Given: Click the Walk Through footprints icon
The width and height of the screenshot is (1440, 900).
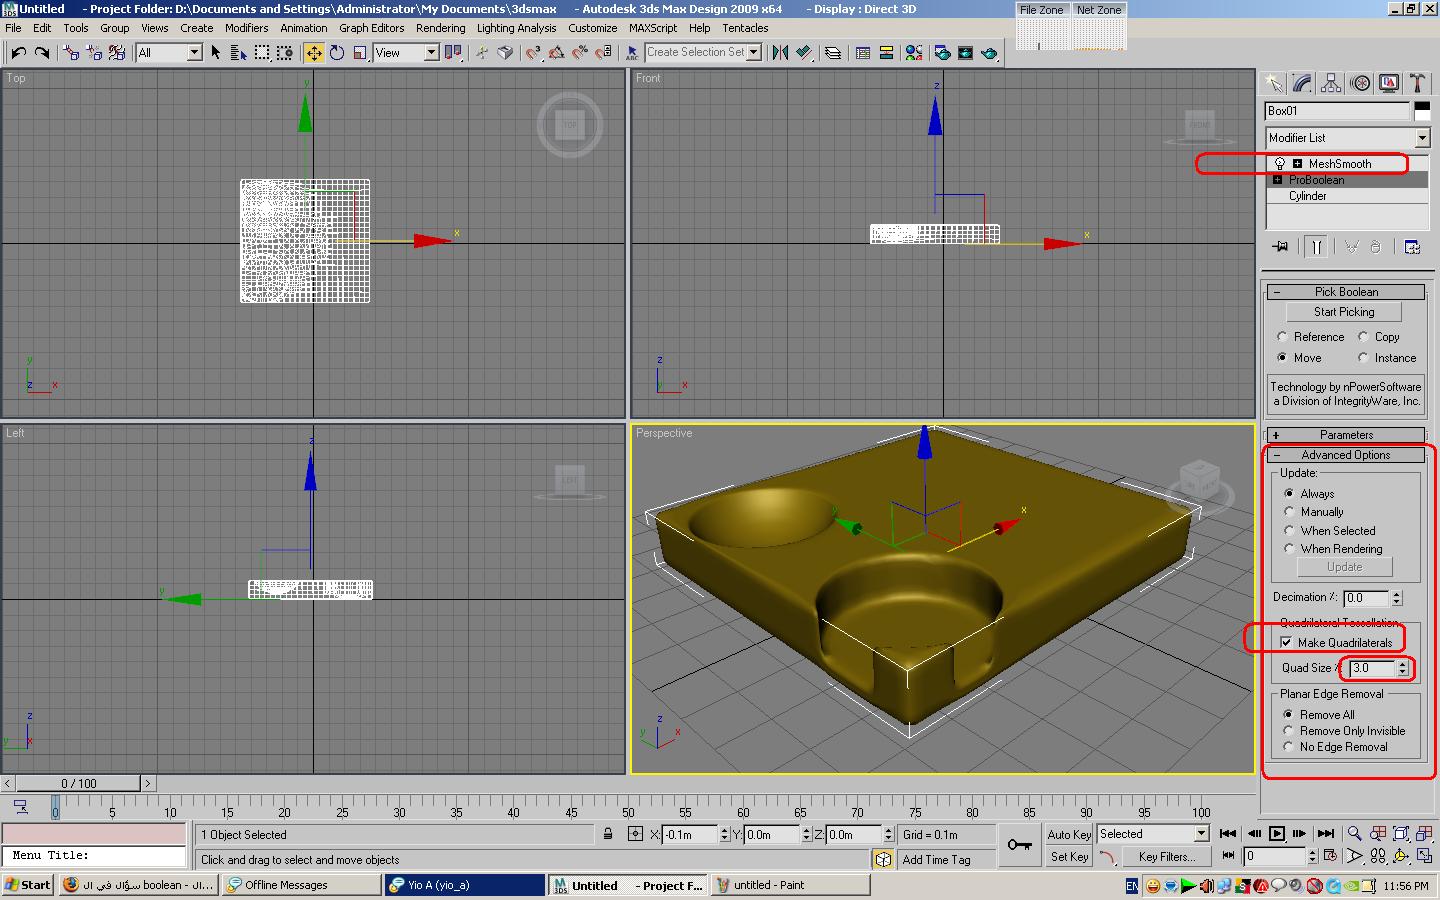Looking at the screenshot, I should pos(1378,856).
